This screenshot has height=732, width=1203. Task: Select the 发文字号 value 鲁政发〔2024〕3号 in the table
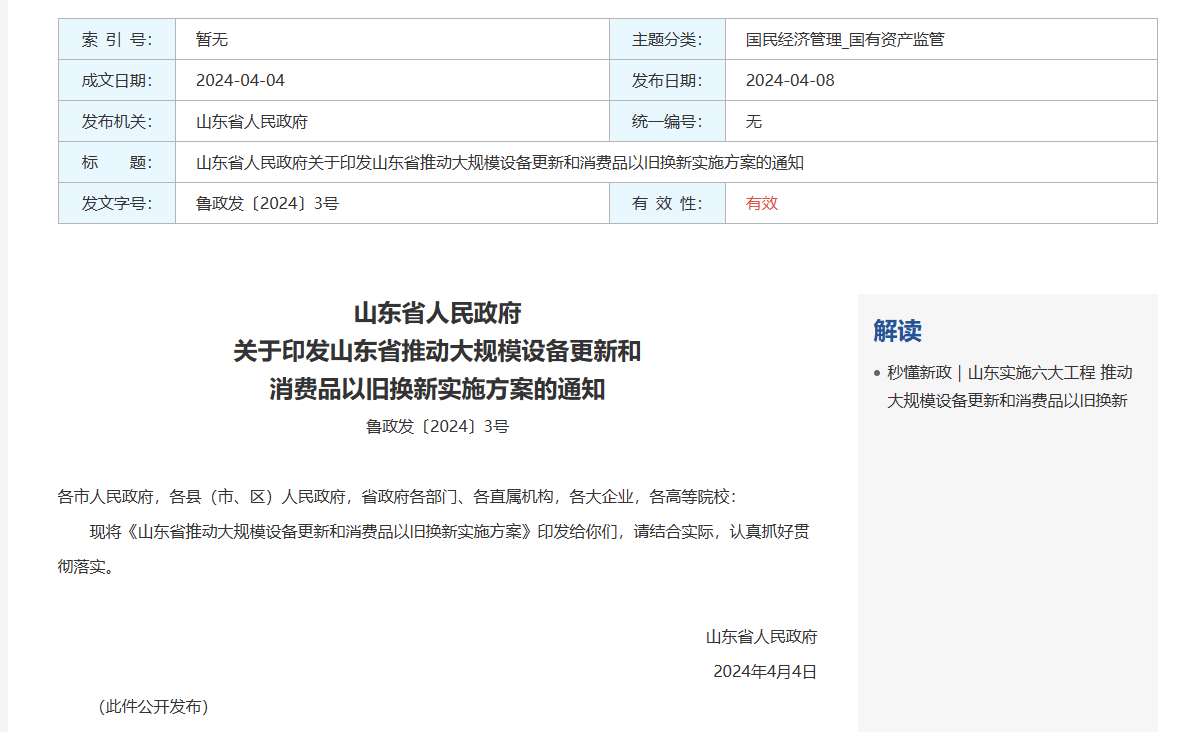pyautogui.click(x=267, y=204)
